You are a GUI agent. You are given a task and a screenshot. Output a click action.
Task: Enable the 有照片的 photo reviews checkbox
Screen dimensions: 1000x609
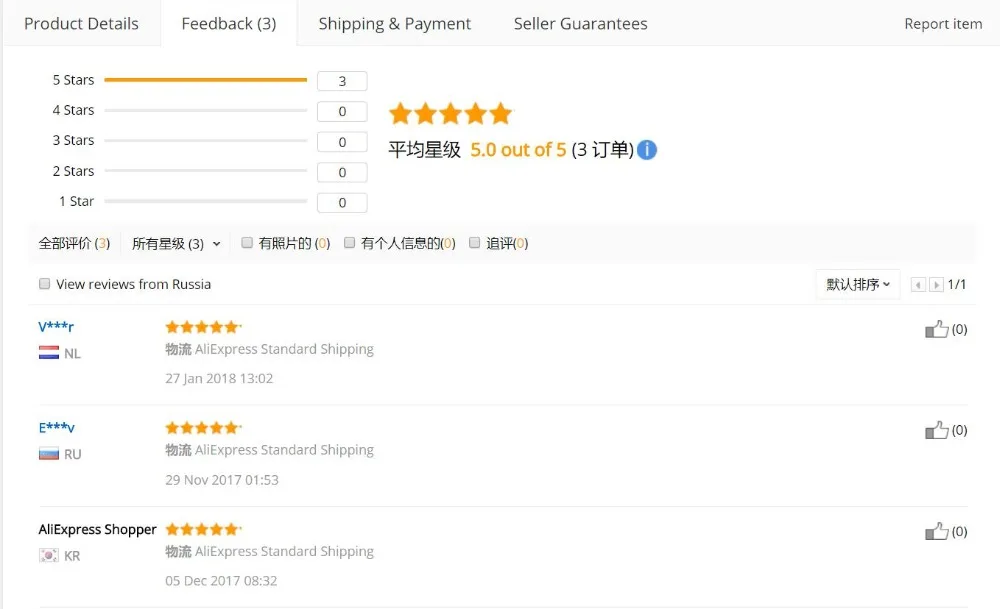[x=247, y=242]
